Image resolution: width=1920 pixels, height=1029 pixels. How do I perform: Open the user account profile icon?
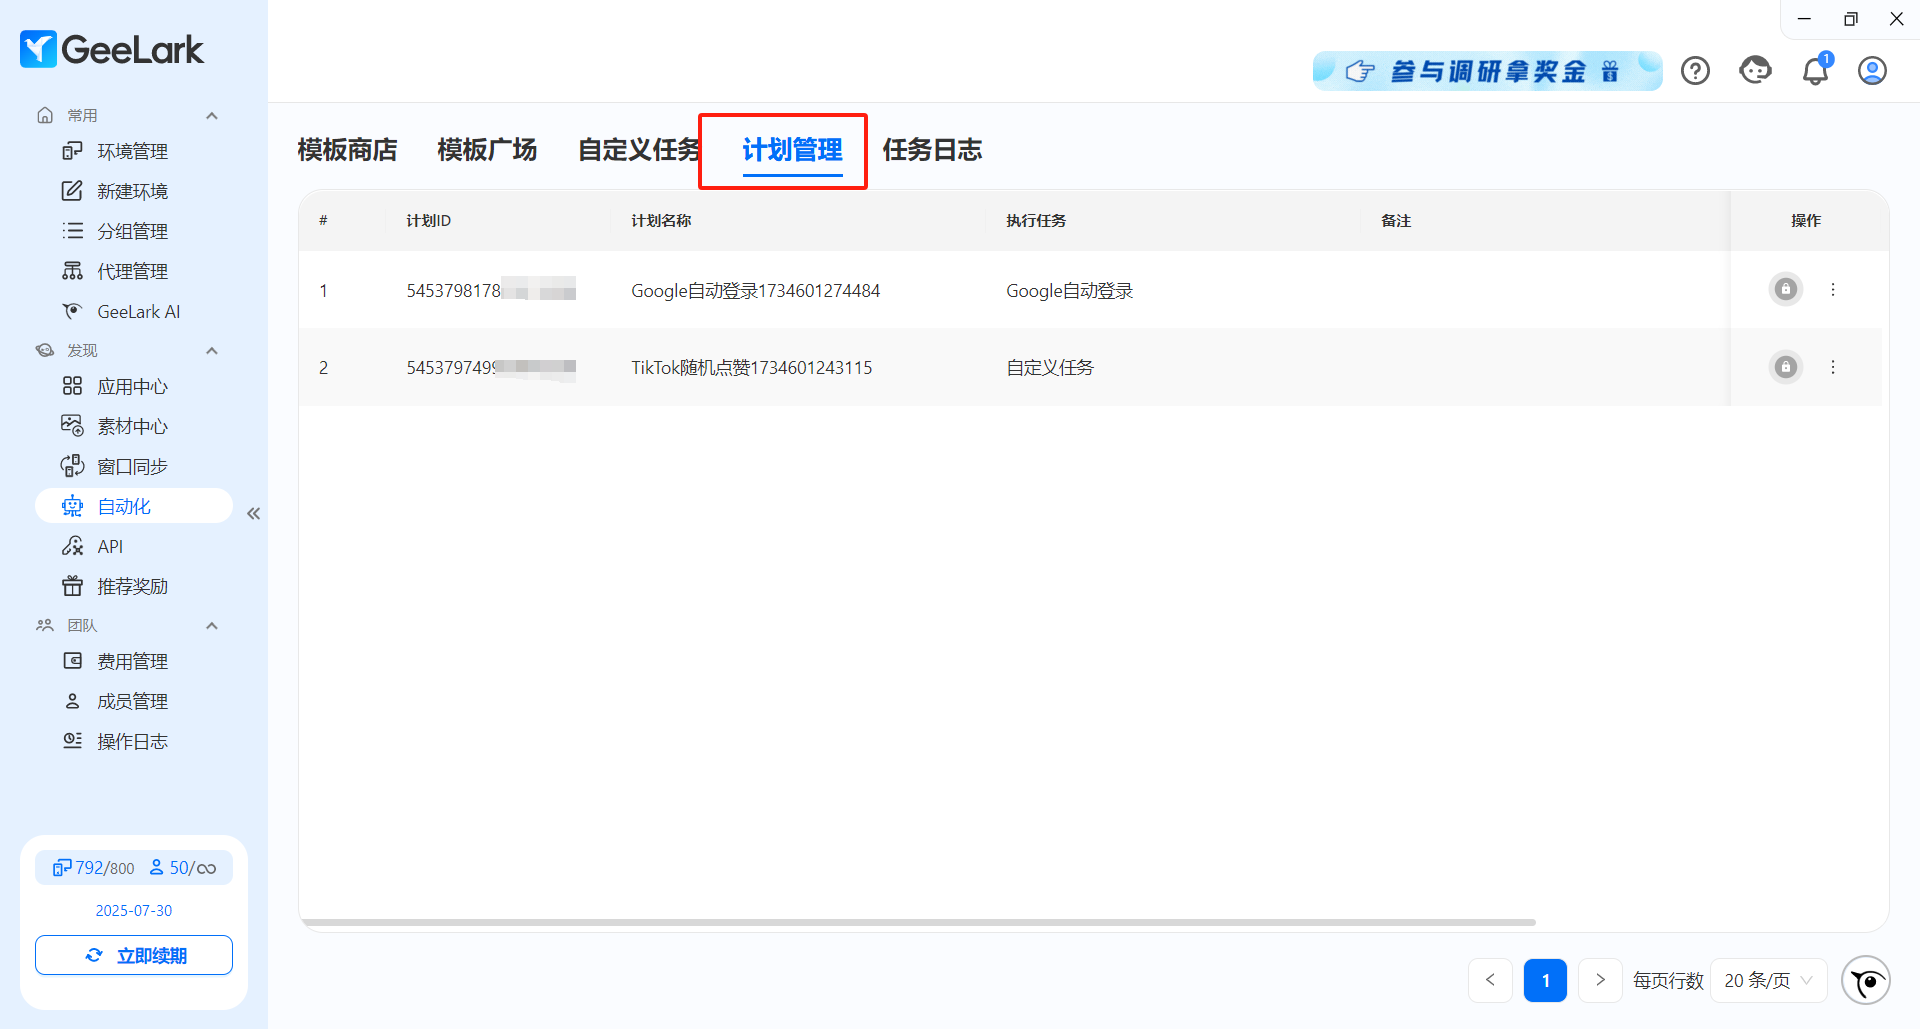1872,71
